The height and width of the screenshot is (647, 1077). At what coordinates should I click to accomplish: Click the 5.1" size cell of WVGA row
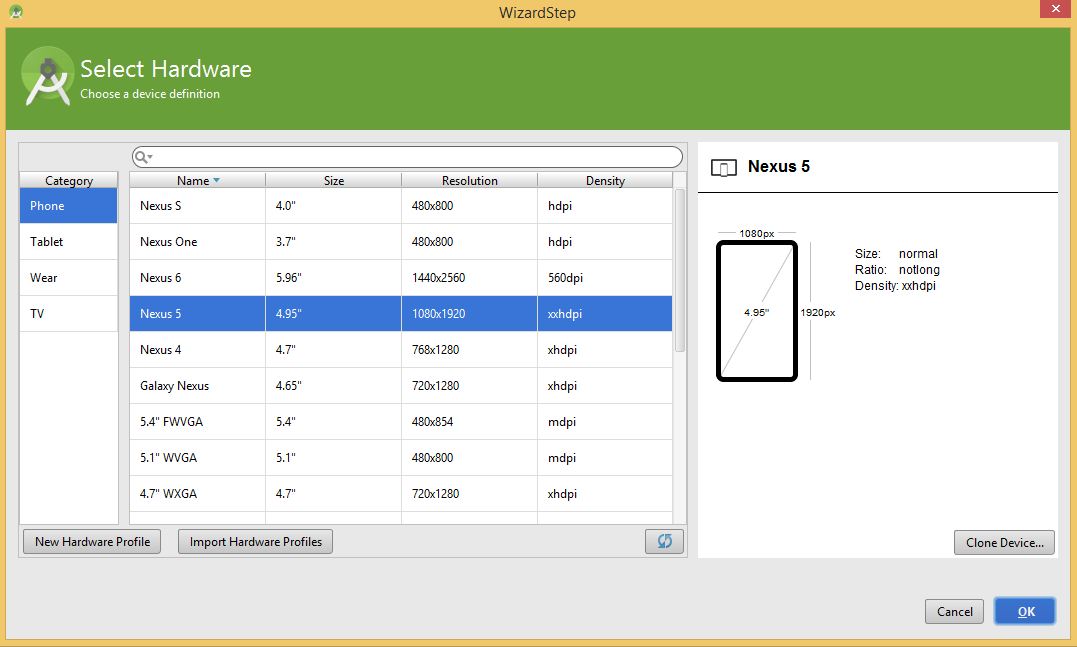click(334, 457)
